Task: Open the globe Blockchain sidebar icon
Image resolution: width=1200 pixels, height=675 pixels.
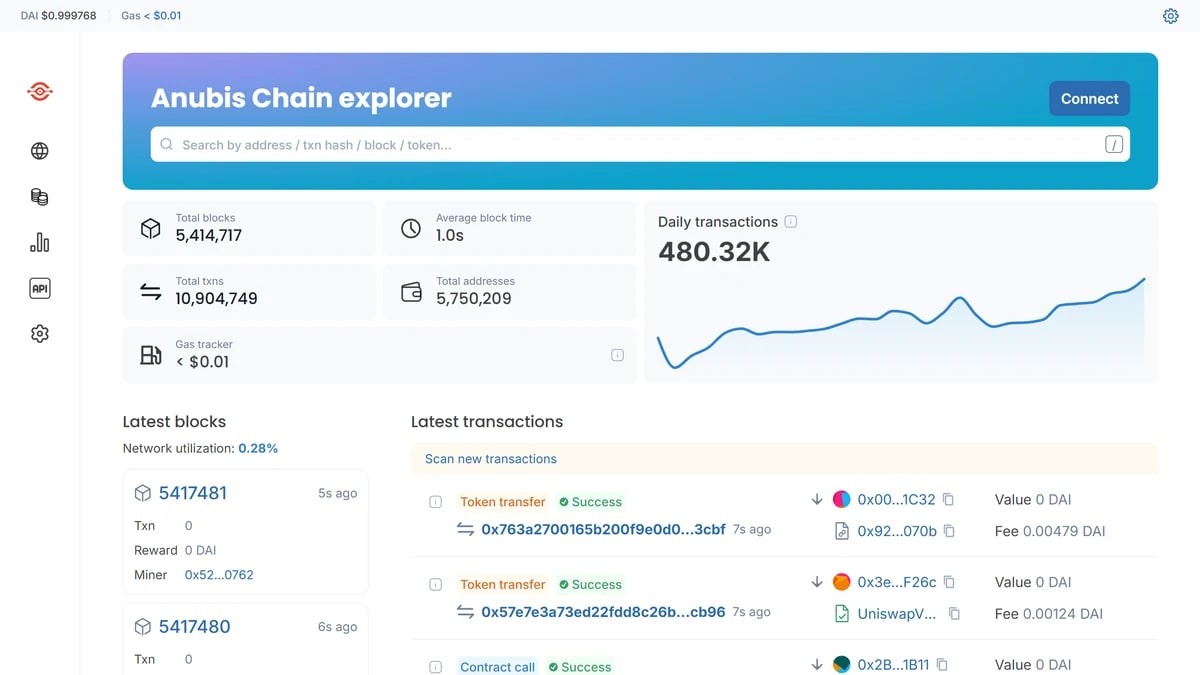Action: tap(40, 151)
